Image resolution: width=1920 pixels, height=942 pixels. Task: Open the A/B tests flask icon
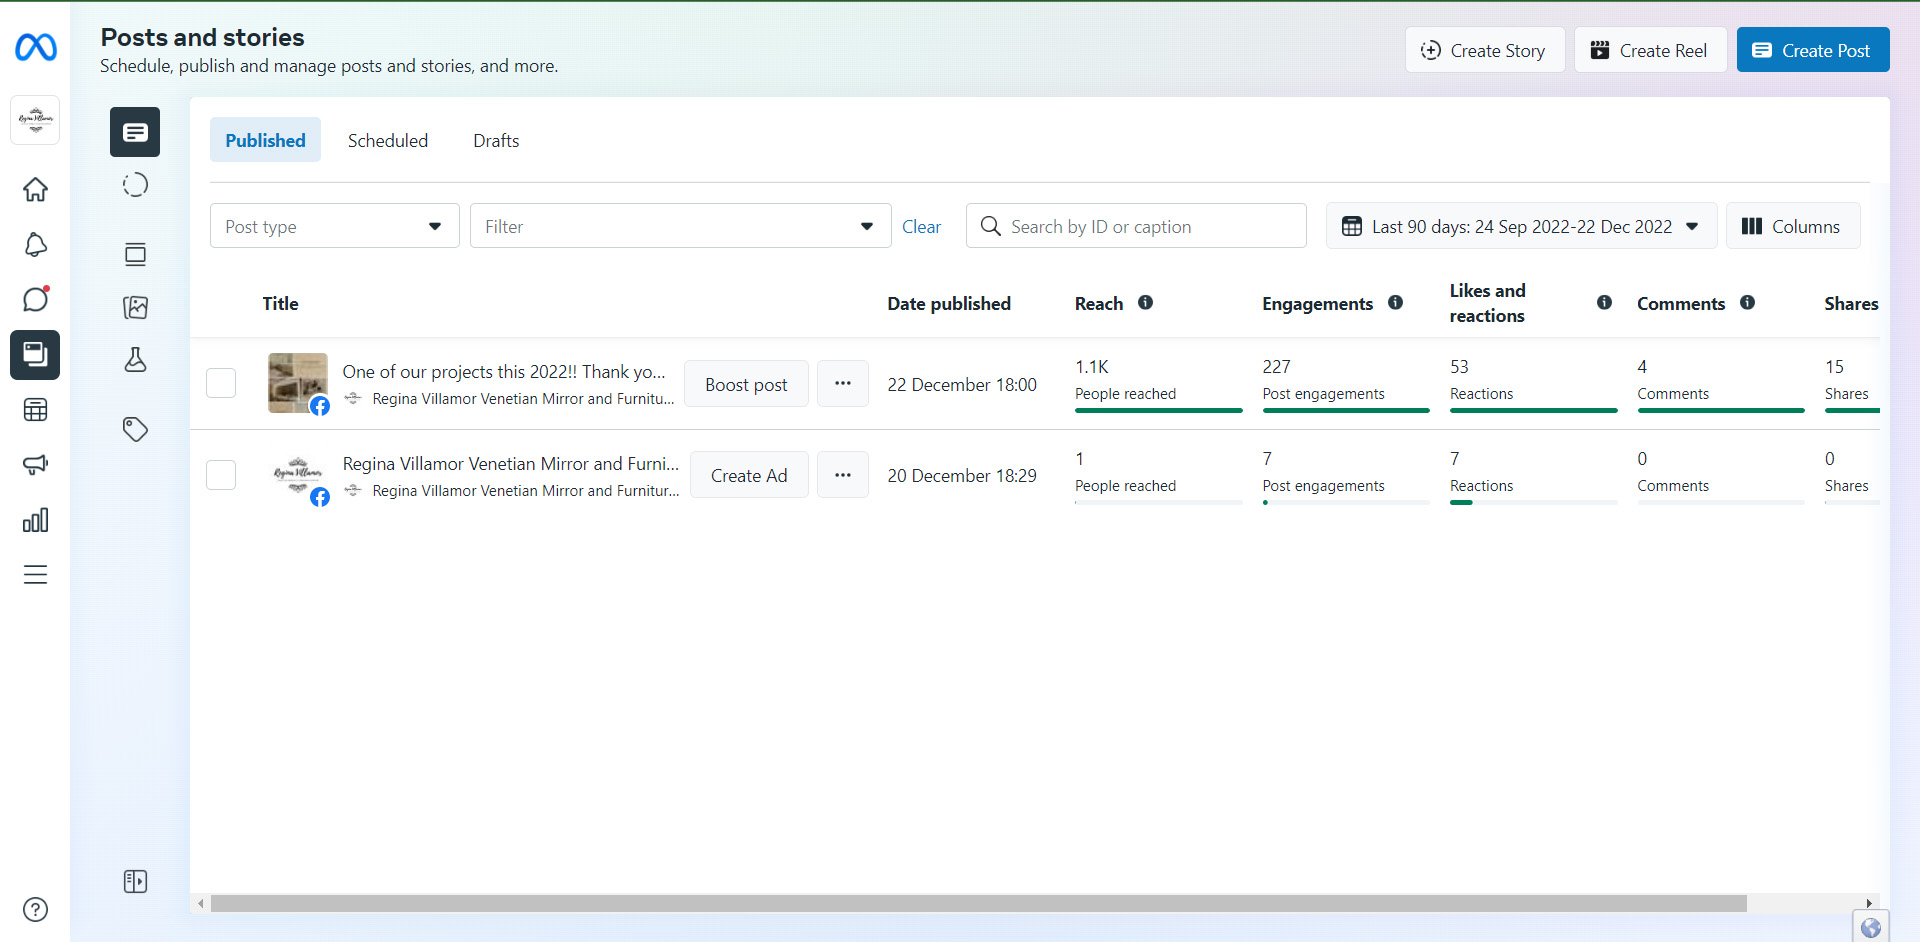[x=135, y=360]
